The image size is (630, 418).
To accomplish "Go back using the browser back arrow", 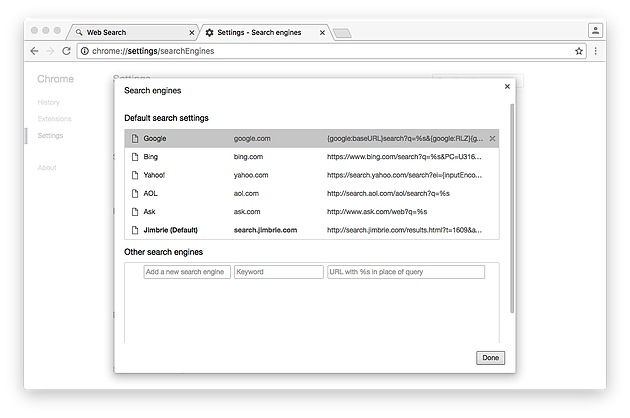I will tap(35, 51).
